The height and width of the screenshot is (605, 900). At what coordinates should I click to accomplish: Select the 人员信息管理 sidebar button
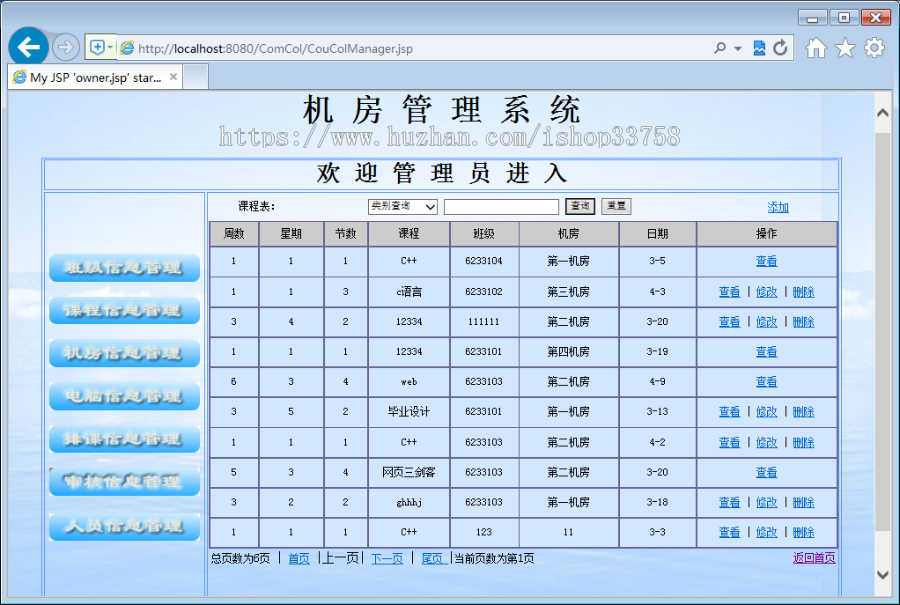coord(123,526)
